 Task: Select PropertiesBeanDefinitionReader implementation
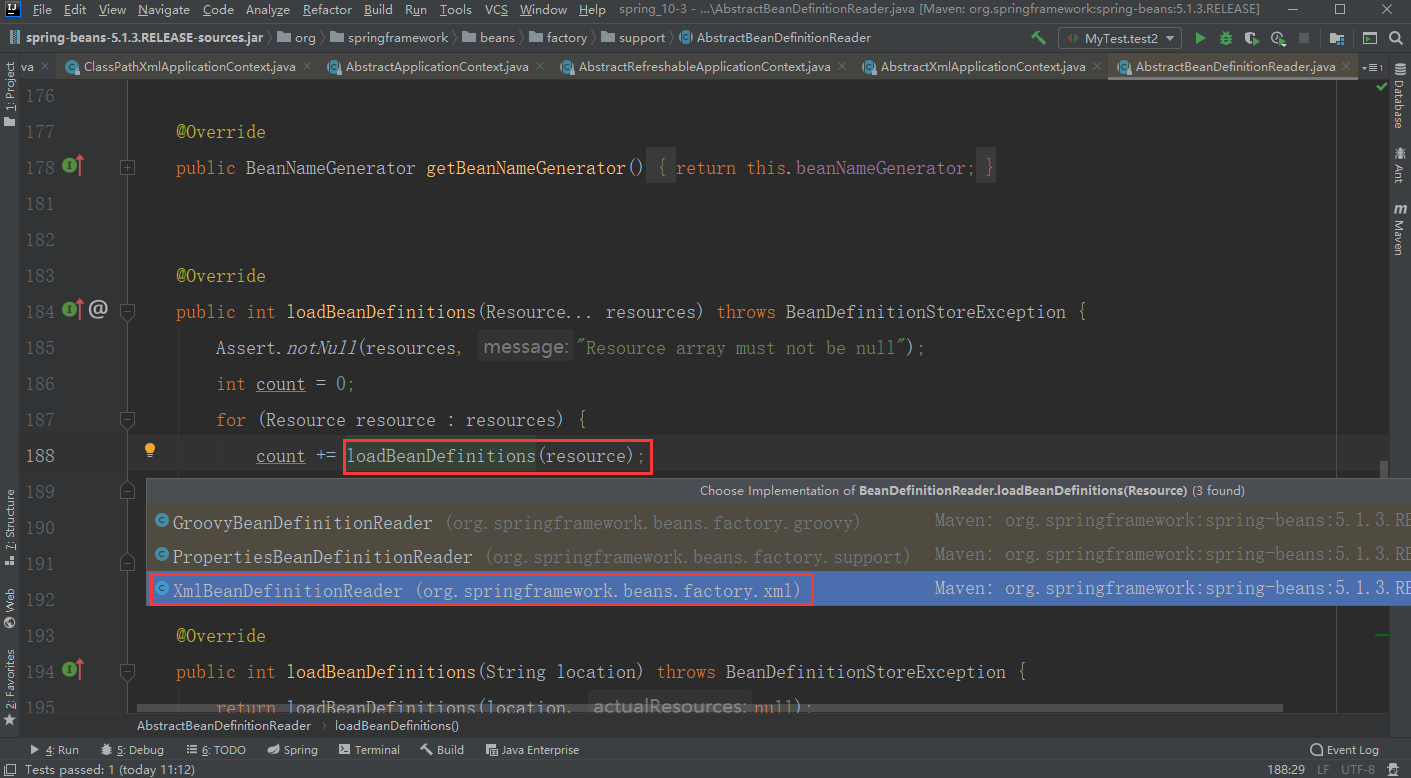tap(779, 556)
